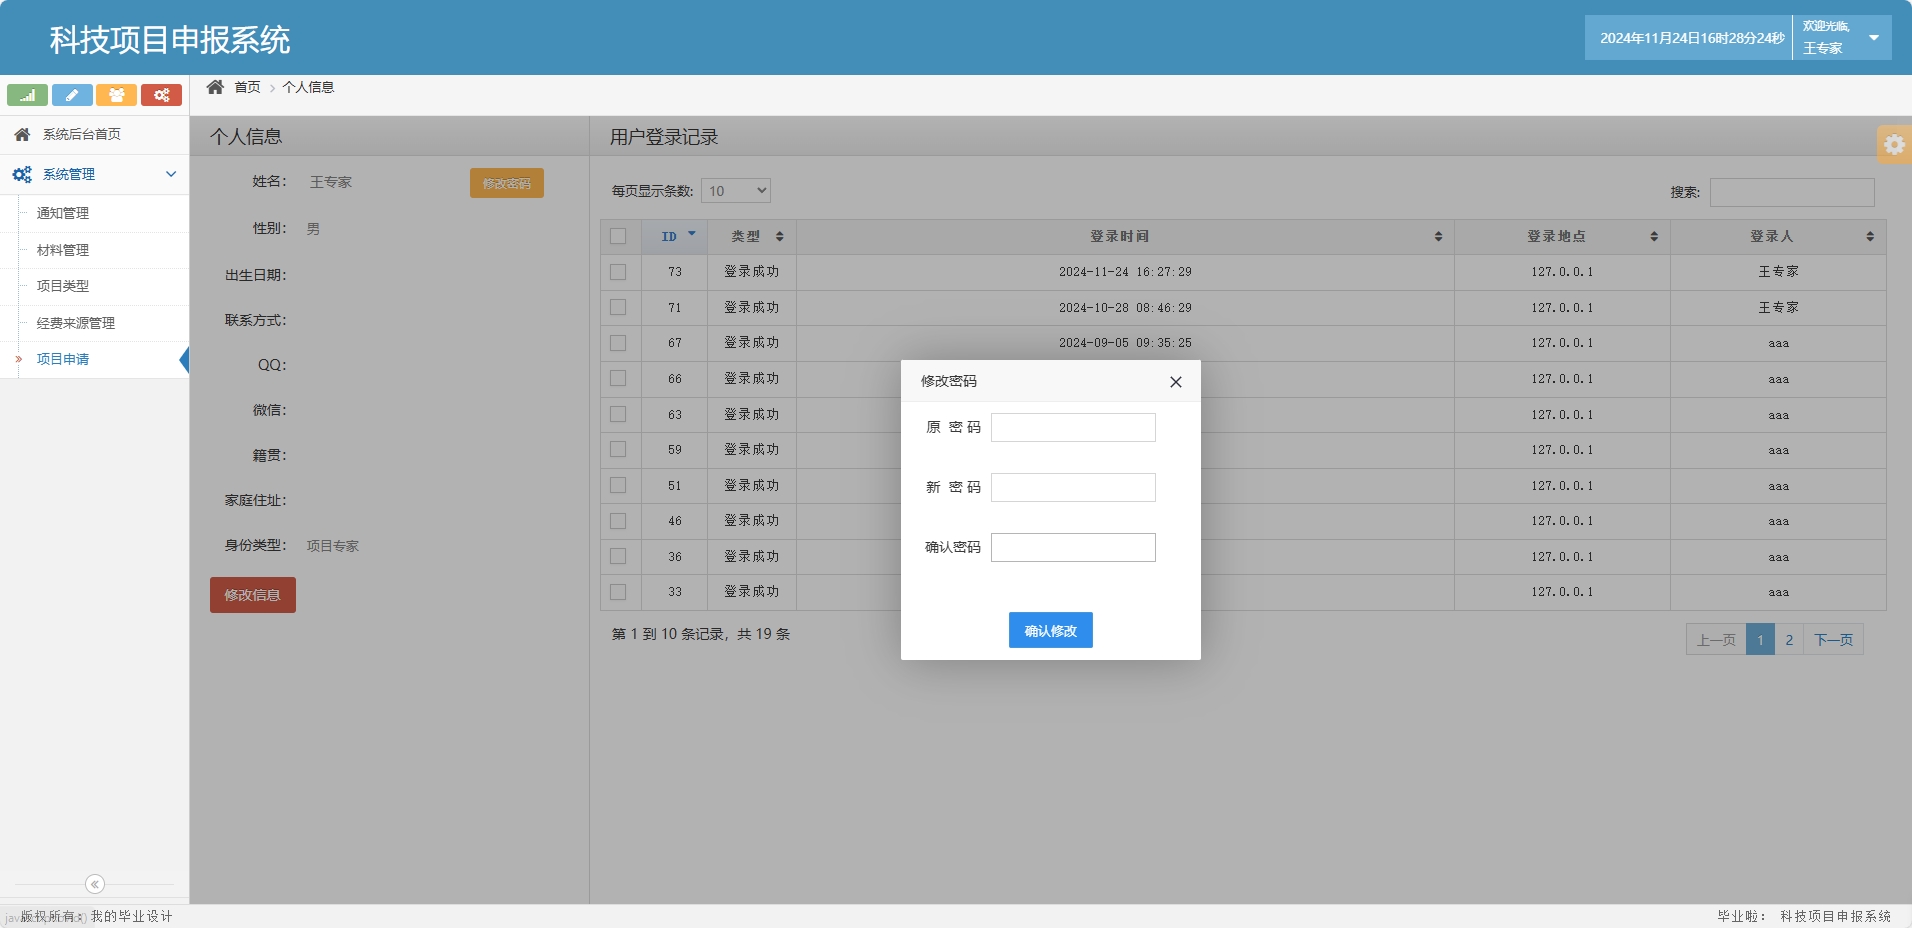Click the red gears shortcut icon

[162, 95]
